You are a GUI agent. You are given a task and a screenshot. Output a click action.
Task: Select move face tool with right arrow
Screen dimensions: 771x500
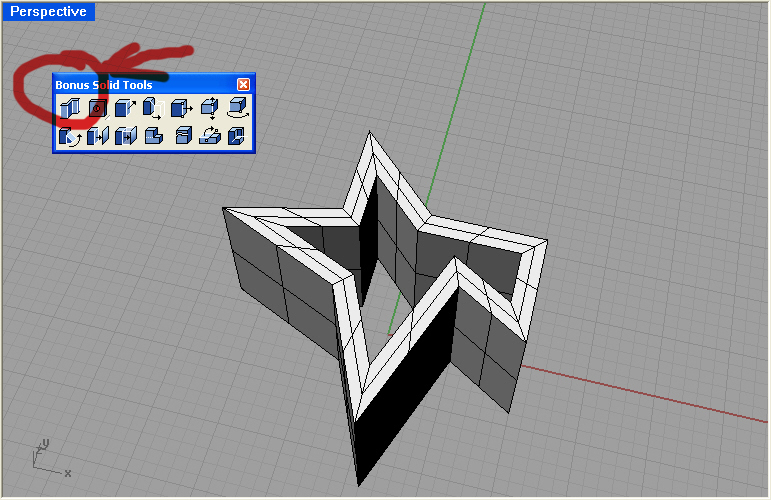[x=181, y=108]
